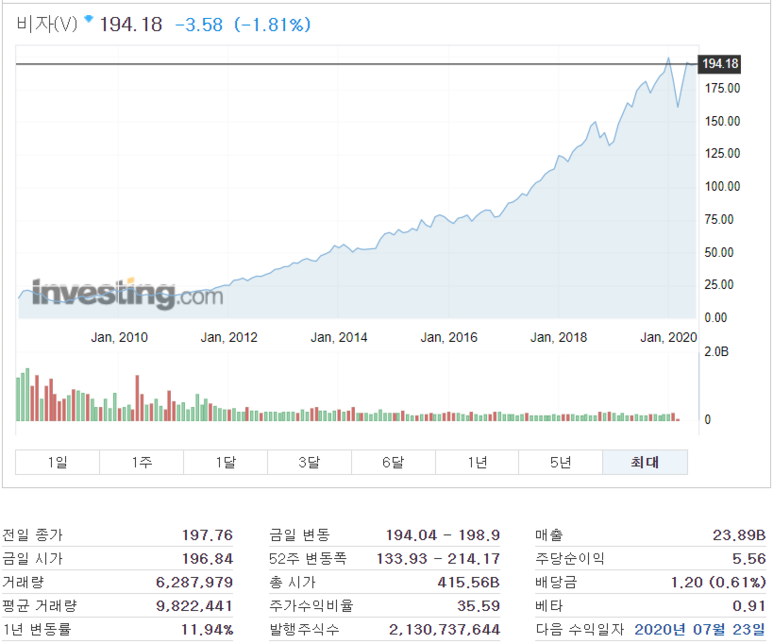Screen dimensions: 773x644
Task: Click the 175.00 price axis label
Action: (723, 88)
